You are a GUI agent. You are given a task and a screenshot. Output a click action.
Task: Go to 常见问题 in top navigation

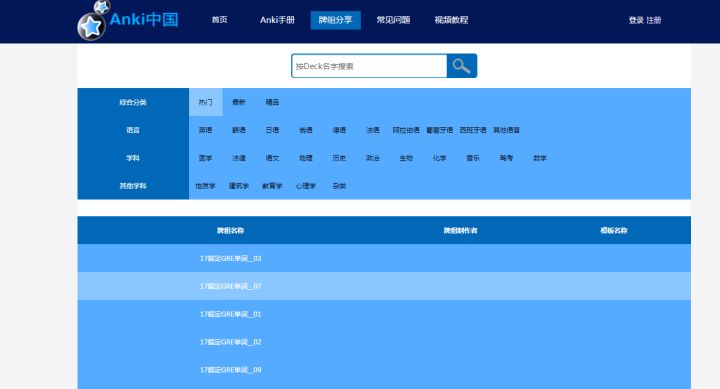[x=393, y=20]
